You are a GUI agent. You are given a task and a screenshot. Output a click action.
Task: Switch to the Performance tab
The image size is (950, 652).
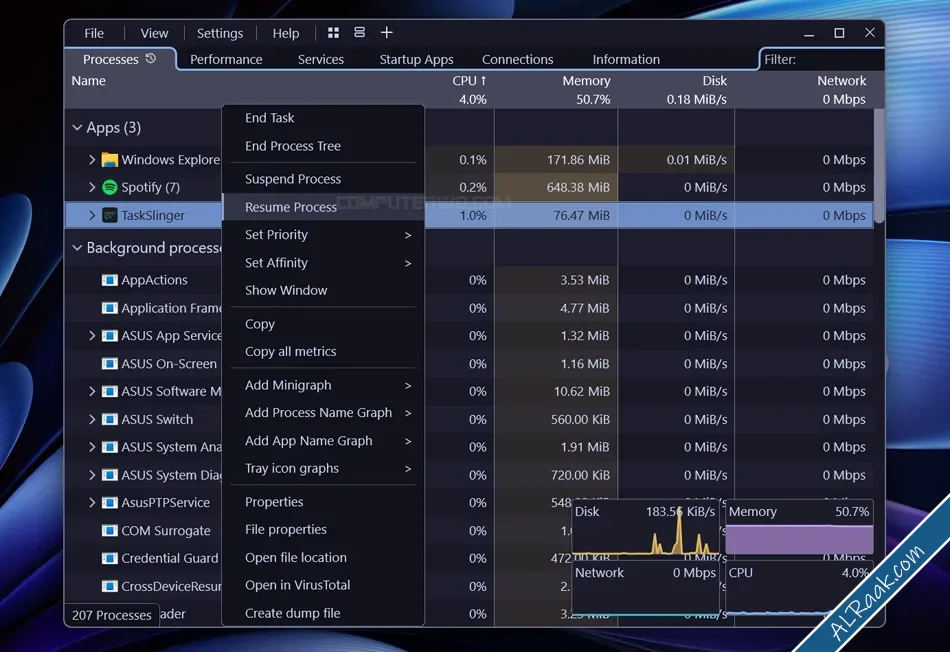pos(226,59)
